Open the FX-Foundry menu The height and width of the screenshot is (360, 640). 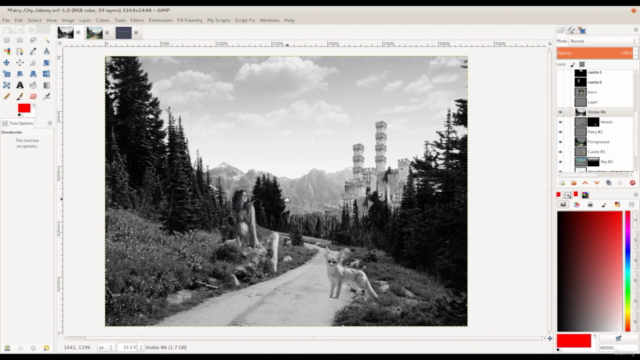(x=190, y=20)
